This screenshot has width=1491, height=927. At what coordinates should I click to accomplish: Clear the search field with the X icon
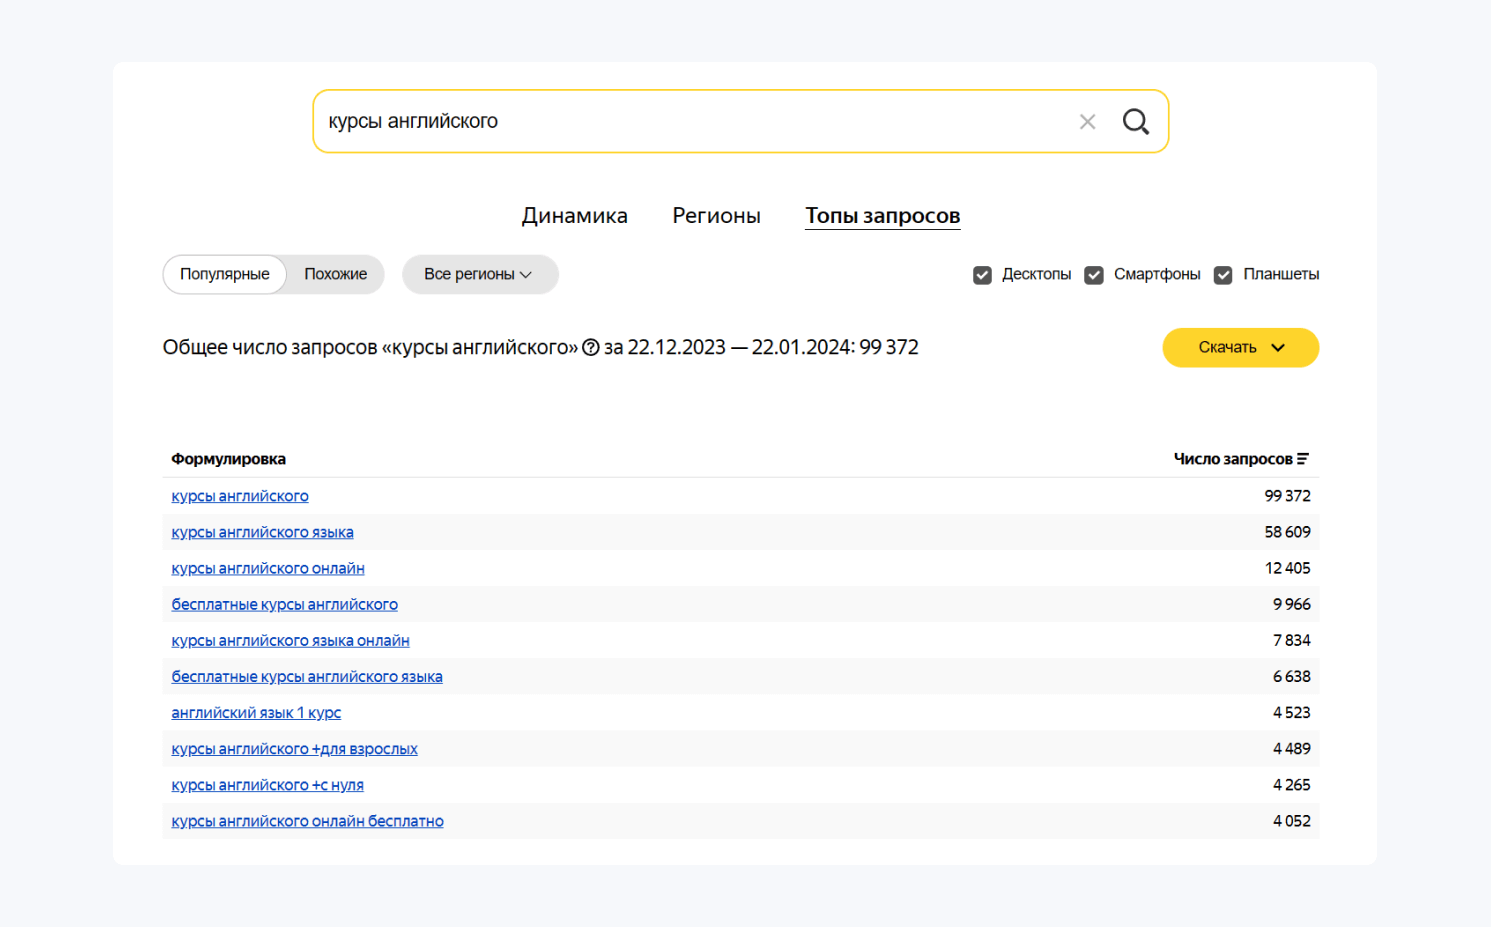pyautogui.click(x=1088, y=122)
